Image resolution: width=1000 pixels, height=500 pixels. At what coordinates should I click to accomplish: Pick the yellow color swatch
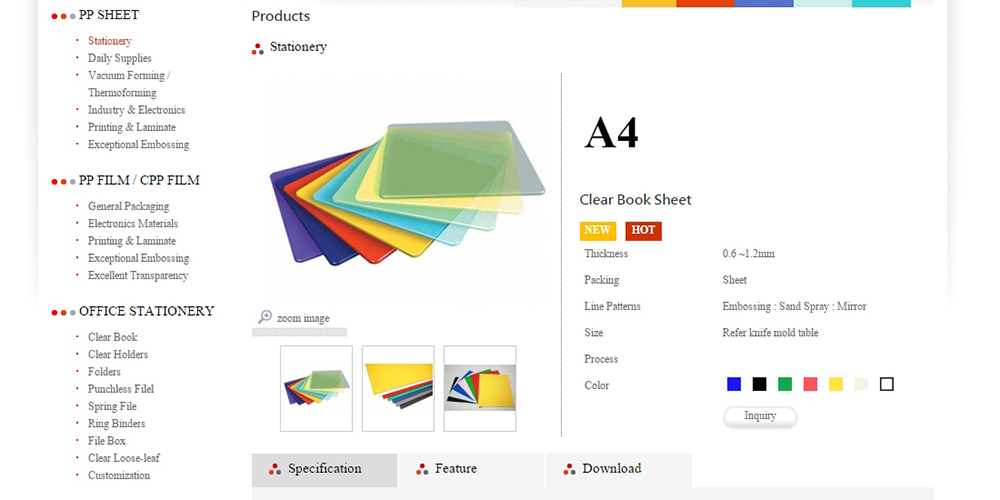(835, 384)
